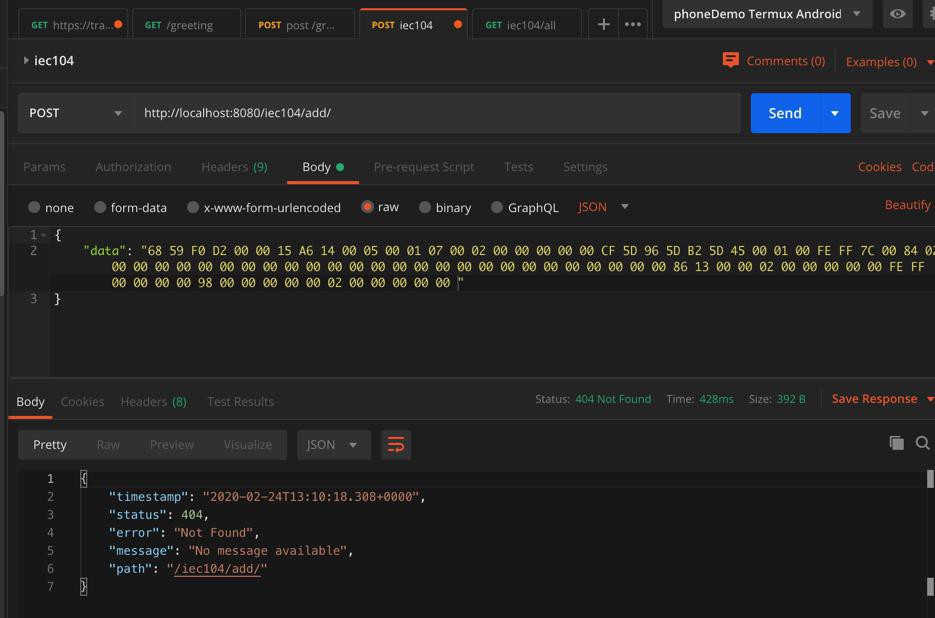Open the POST method dropdown
935x618 pixels.
pyautogui.click(x=76, y=113)
